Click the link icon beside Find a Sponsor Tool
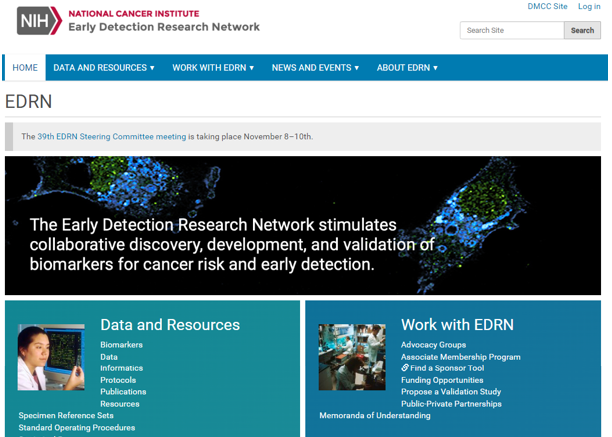612x437 pixels. [405, 368]
